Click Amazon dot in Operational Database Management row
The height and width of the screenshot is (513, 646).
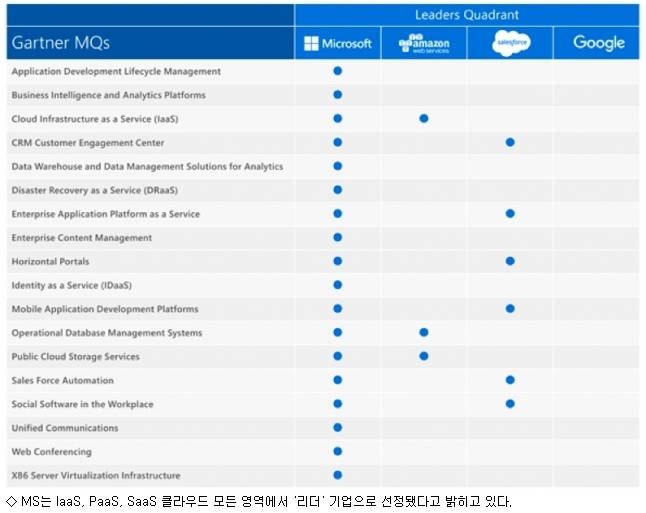(x=424, y=333)
